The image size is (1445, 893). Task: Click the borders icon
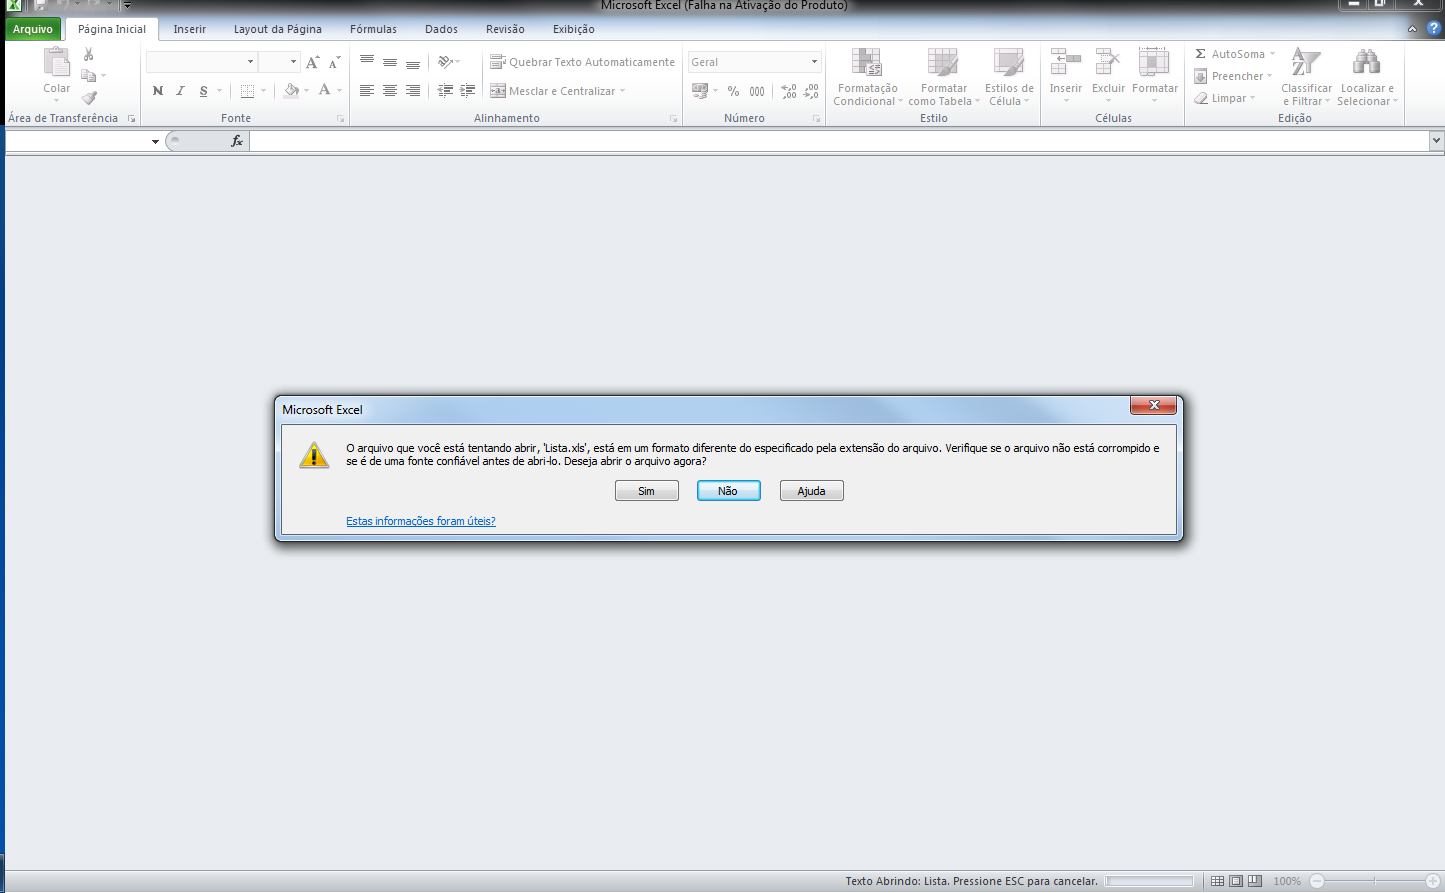247,91
